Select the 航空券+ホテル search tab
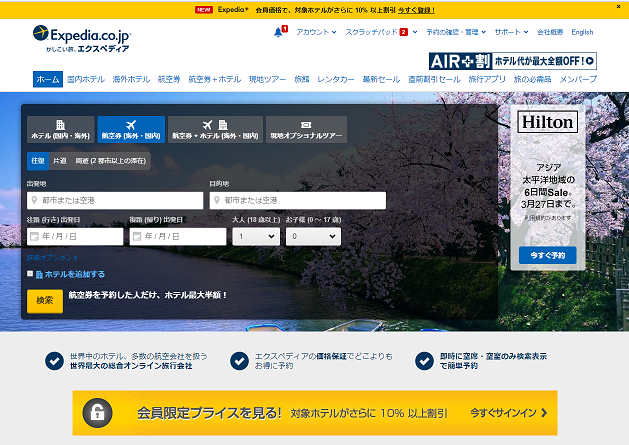 [215, 130]
